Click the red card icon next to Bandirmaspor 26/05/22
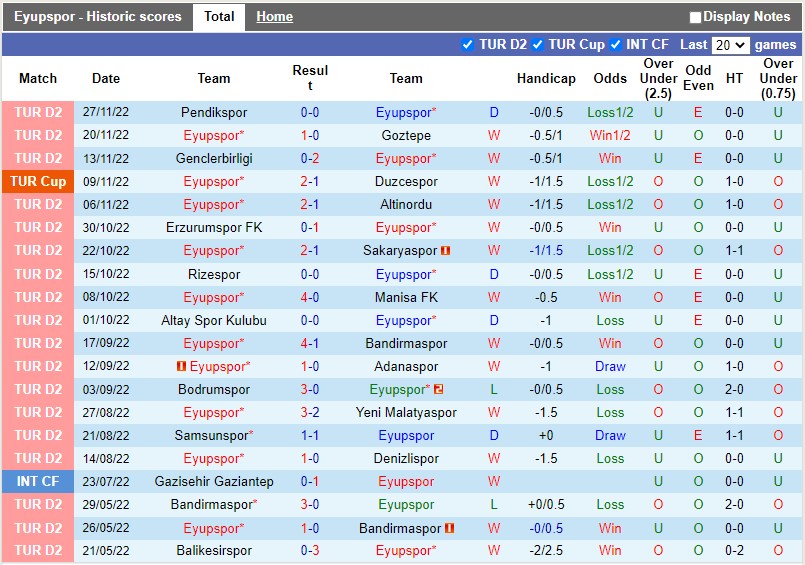 [x=450, y=528]
